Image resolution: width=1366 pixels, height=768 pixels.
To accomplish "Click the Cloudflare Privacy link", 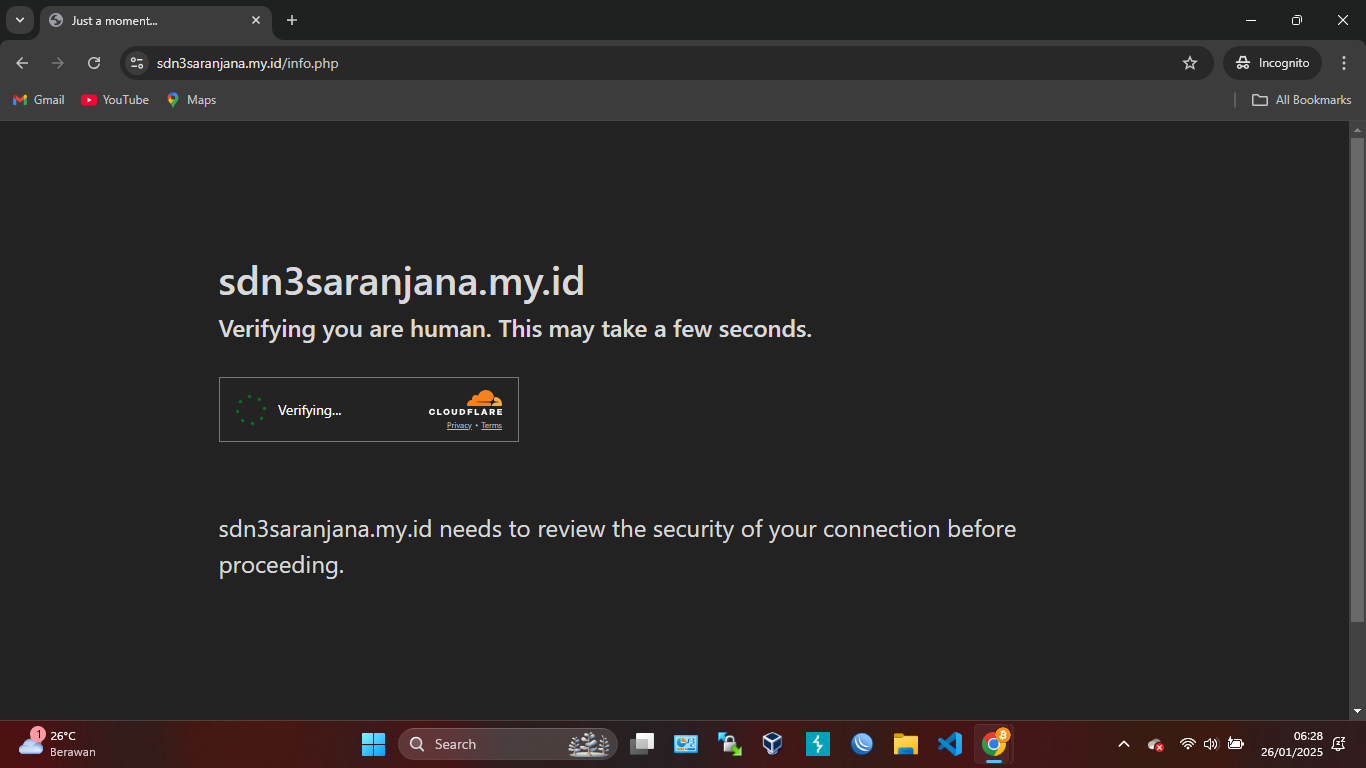I will [x=459, y=426].
